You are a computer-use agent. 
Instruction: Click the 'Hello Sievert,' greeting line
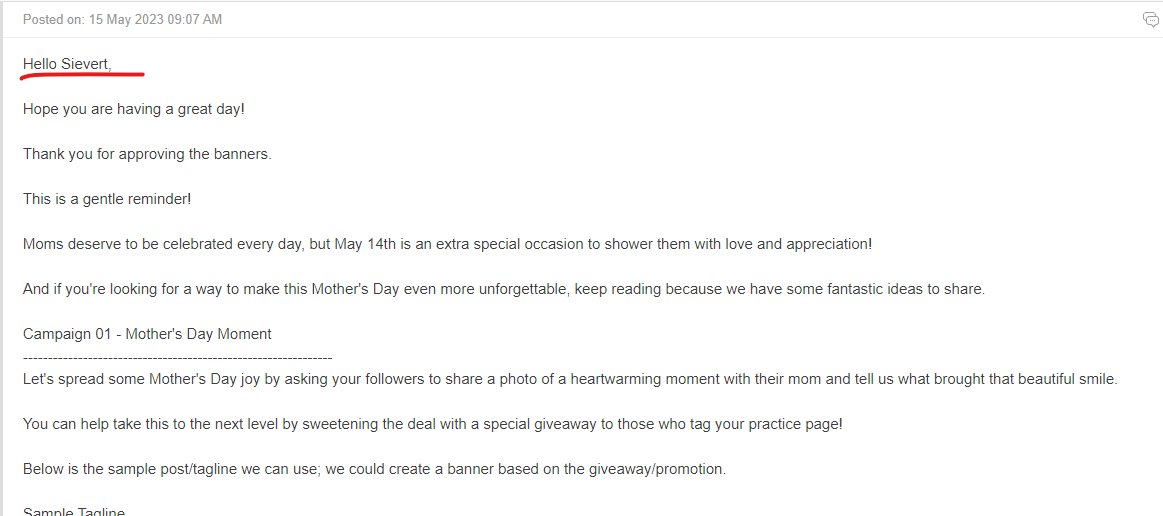(x=67, y=64)
